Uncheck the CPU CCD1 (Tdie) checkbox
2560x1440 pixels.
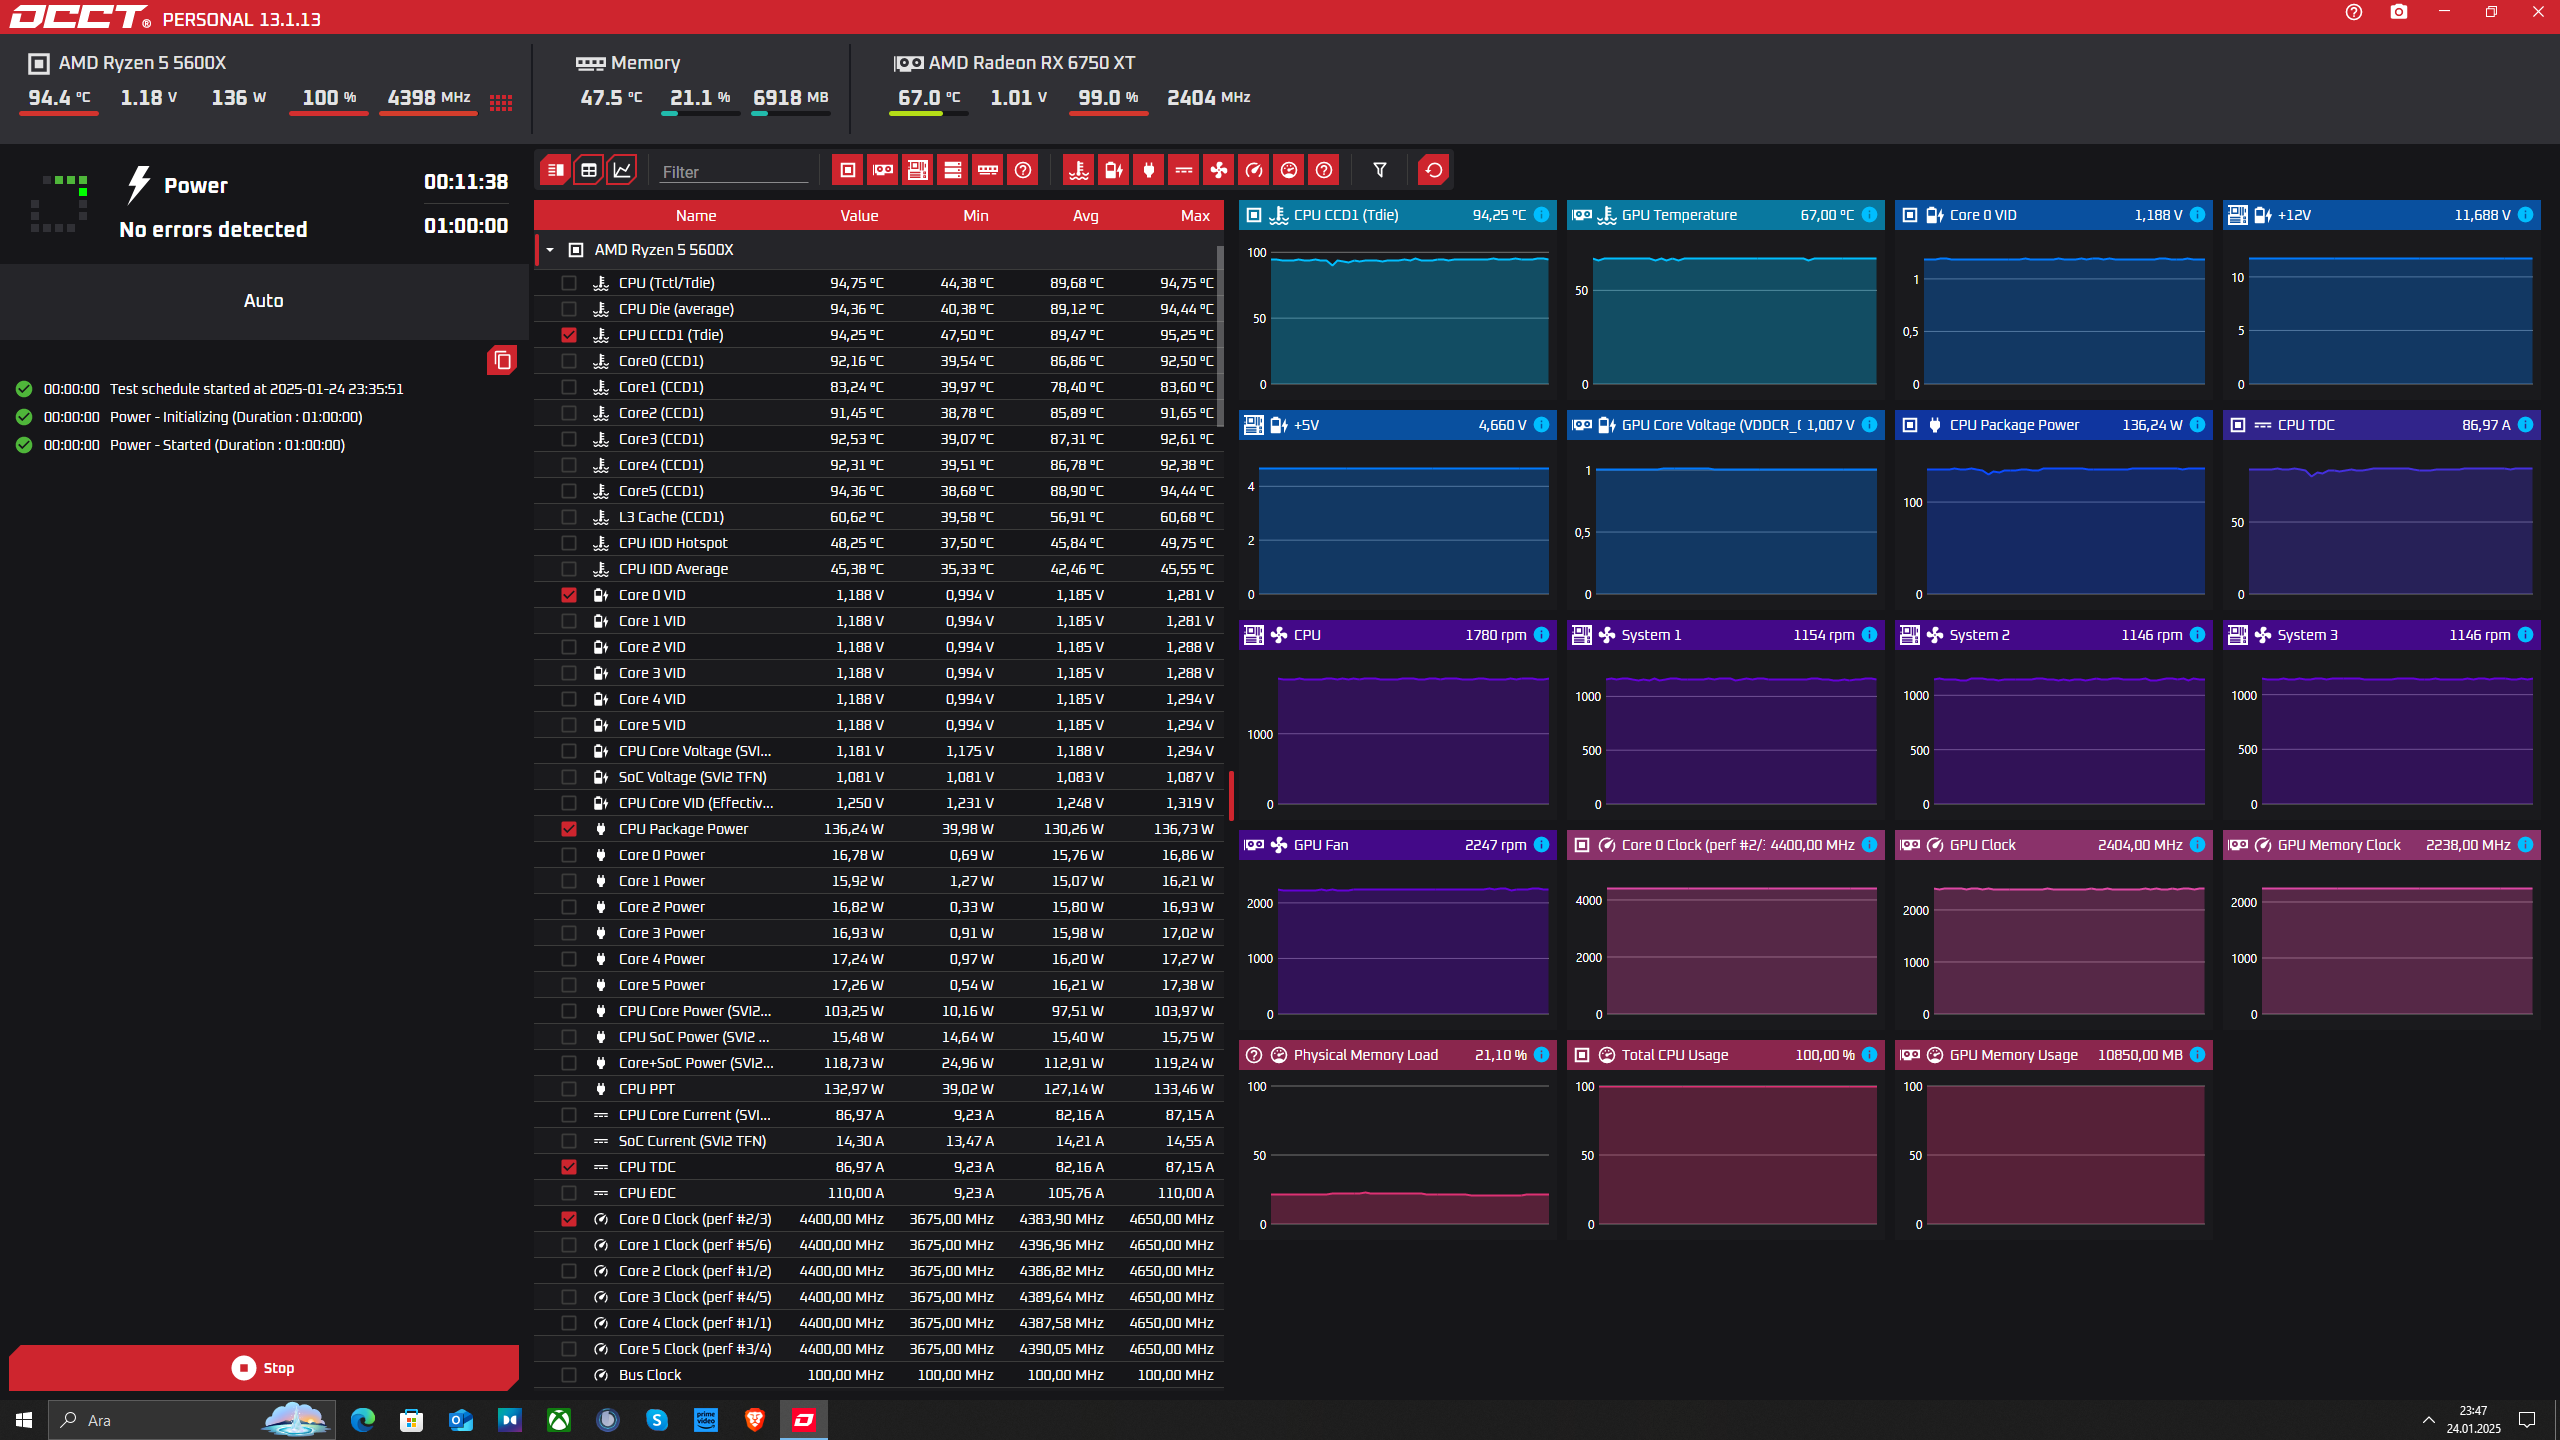(x=569, y=335)
